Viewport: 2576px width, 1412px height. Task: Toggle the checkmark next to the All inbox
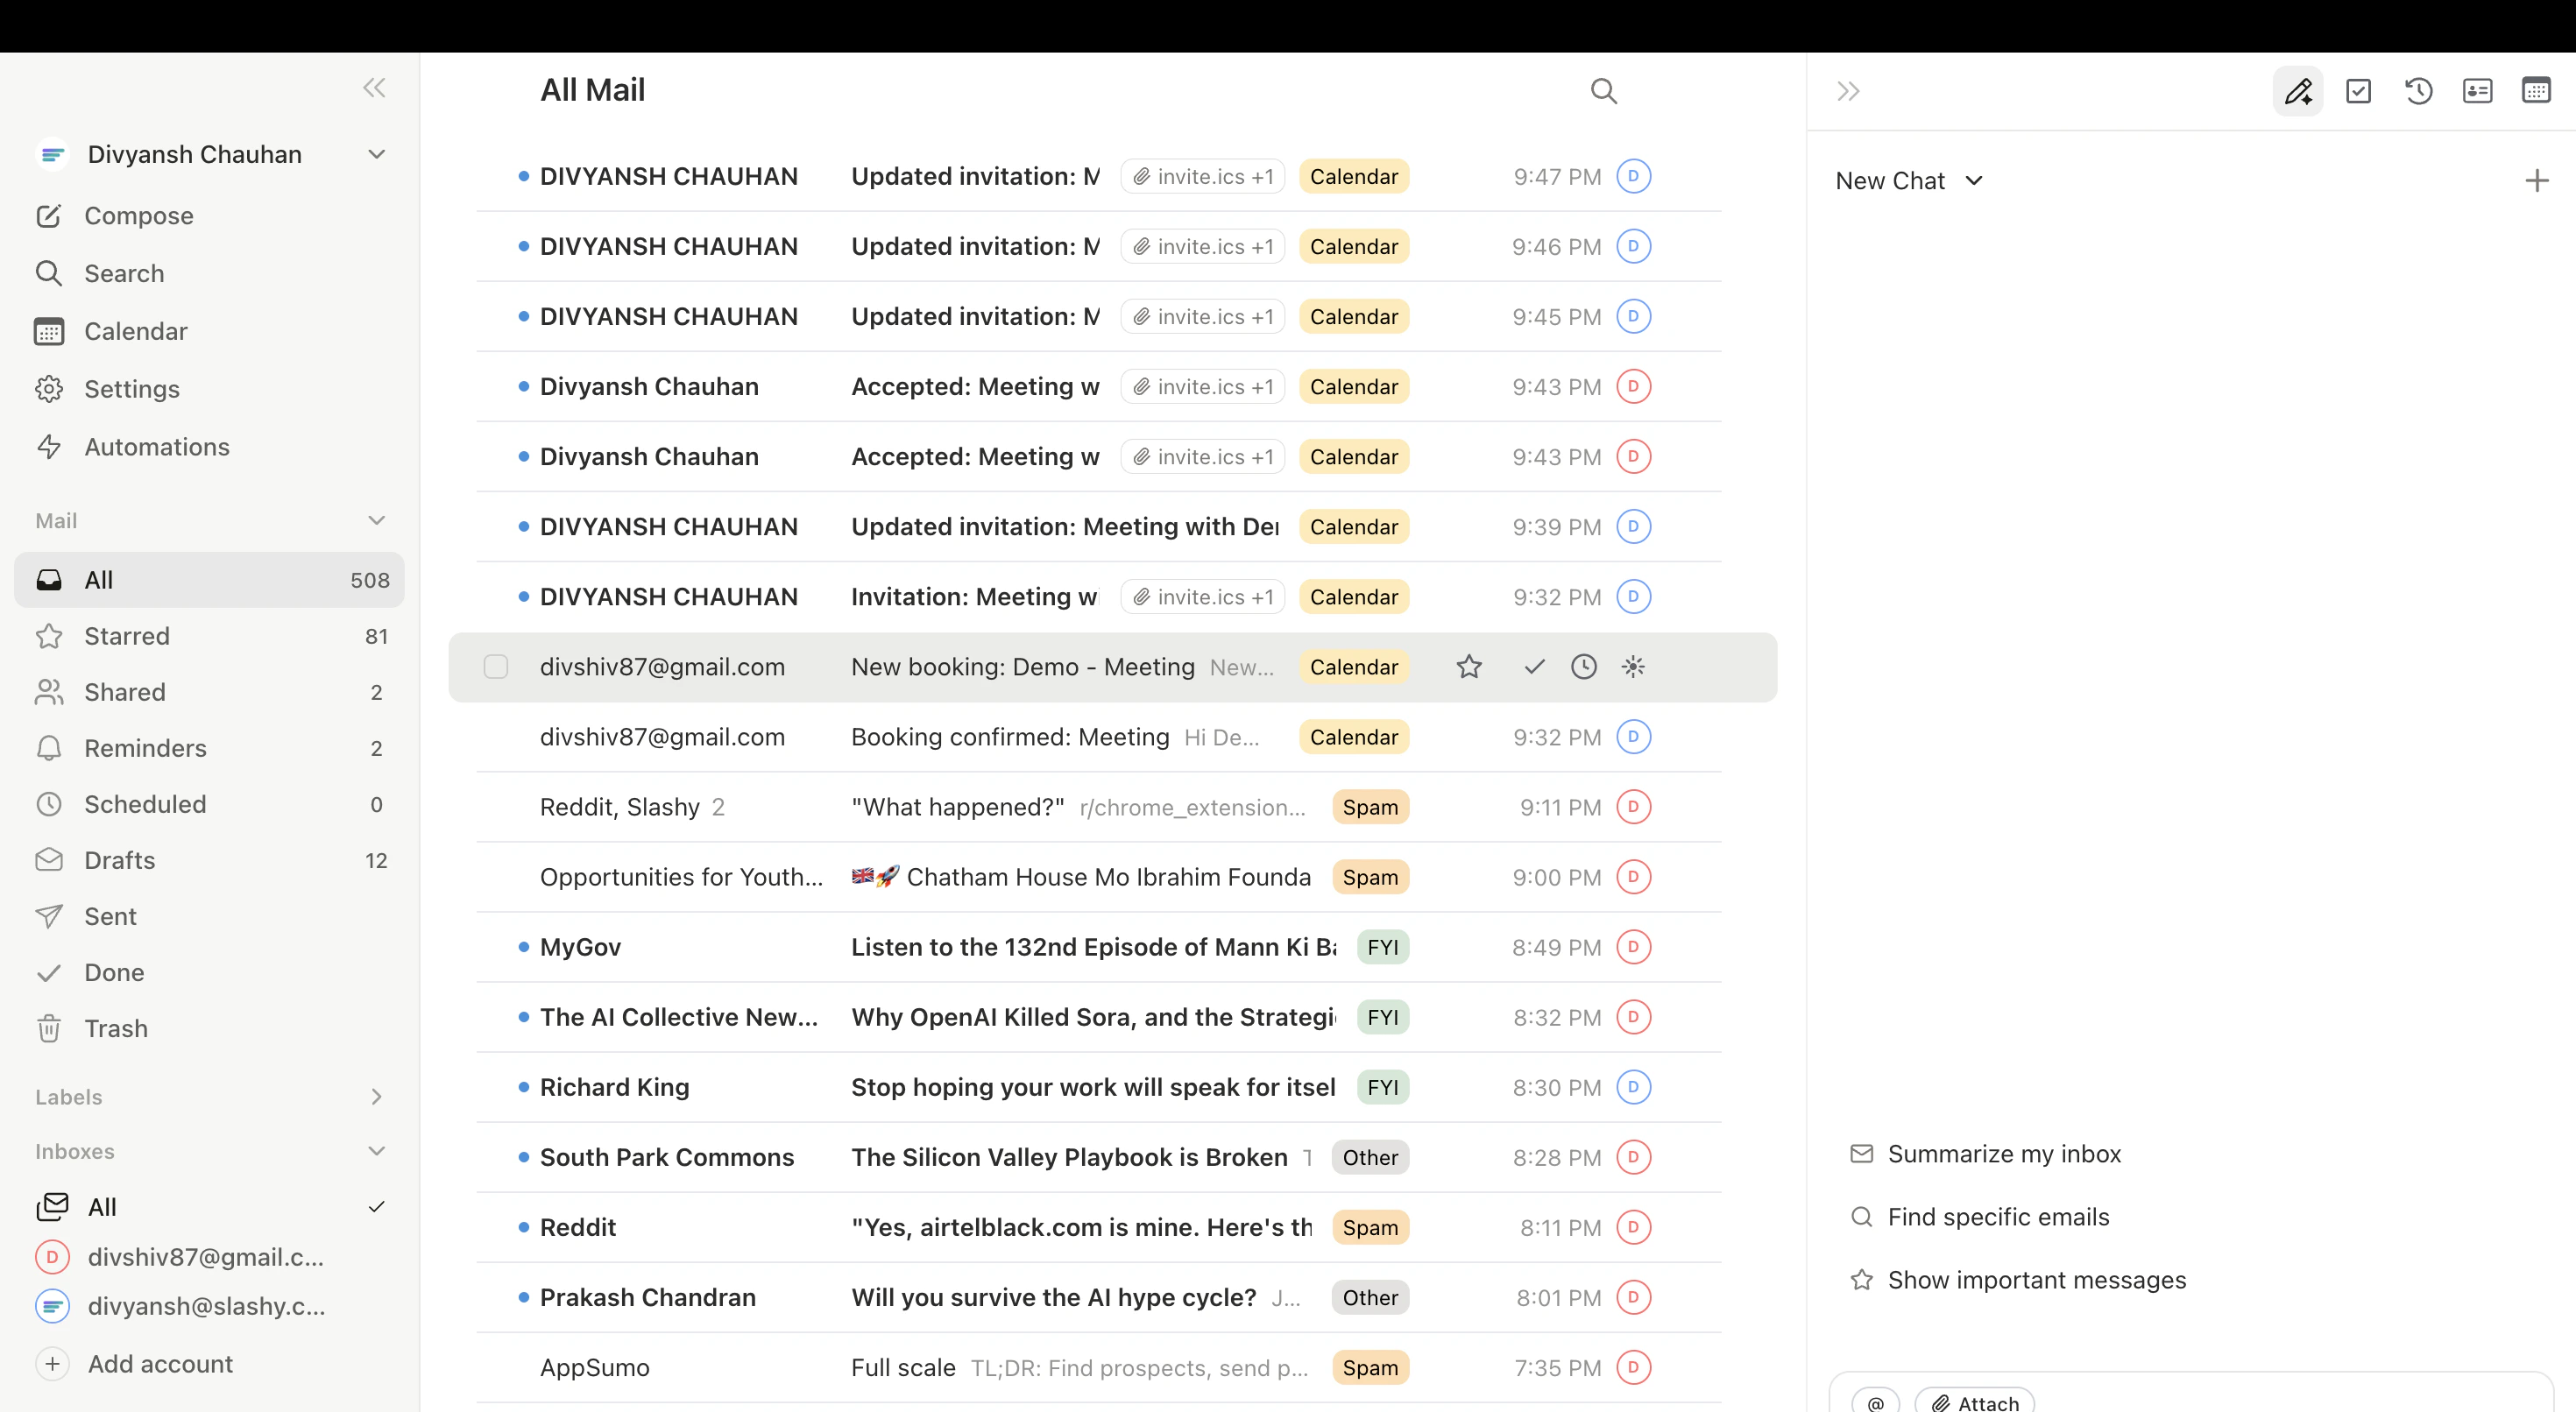pos(377,1206)
